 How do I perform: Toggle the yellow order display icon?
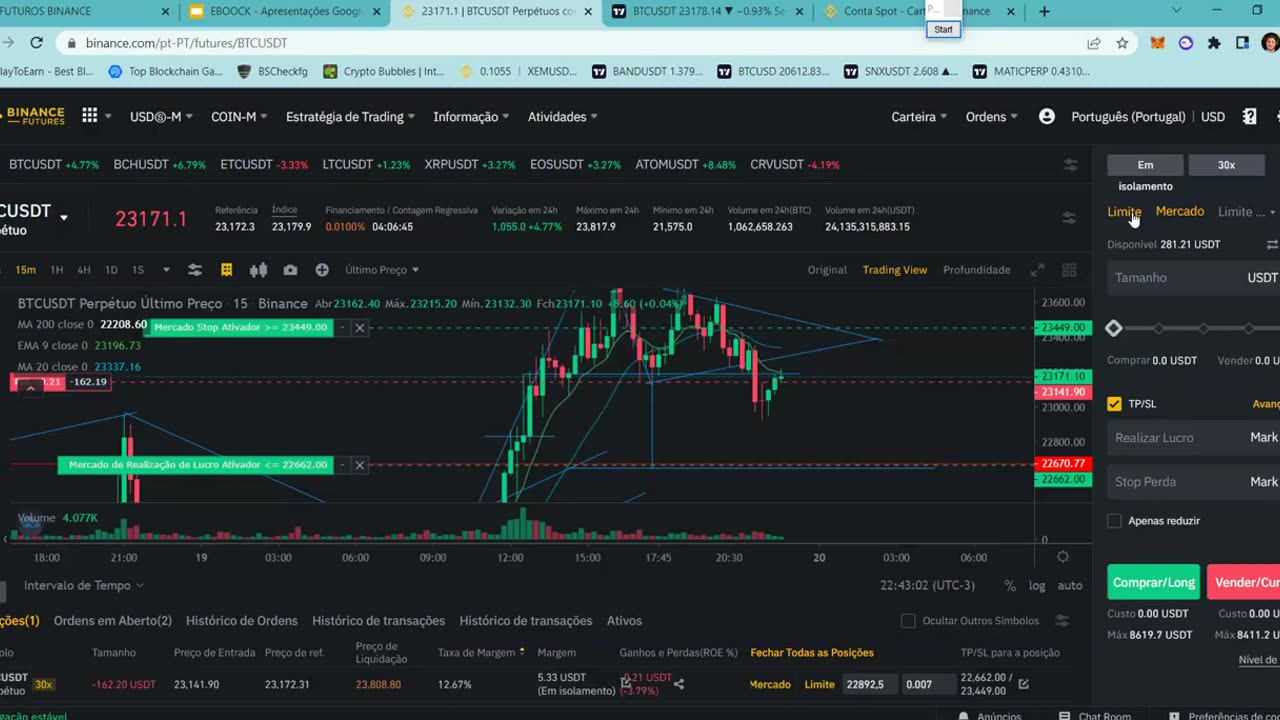click(x=227, y=270)
